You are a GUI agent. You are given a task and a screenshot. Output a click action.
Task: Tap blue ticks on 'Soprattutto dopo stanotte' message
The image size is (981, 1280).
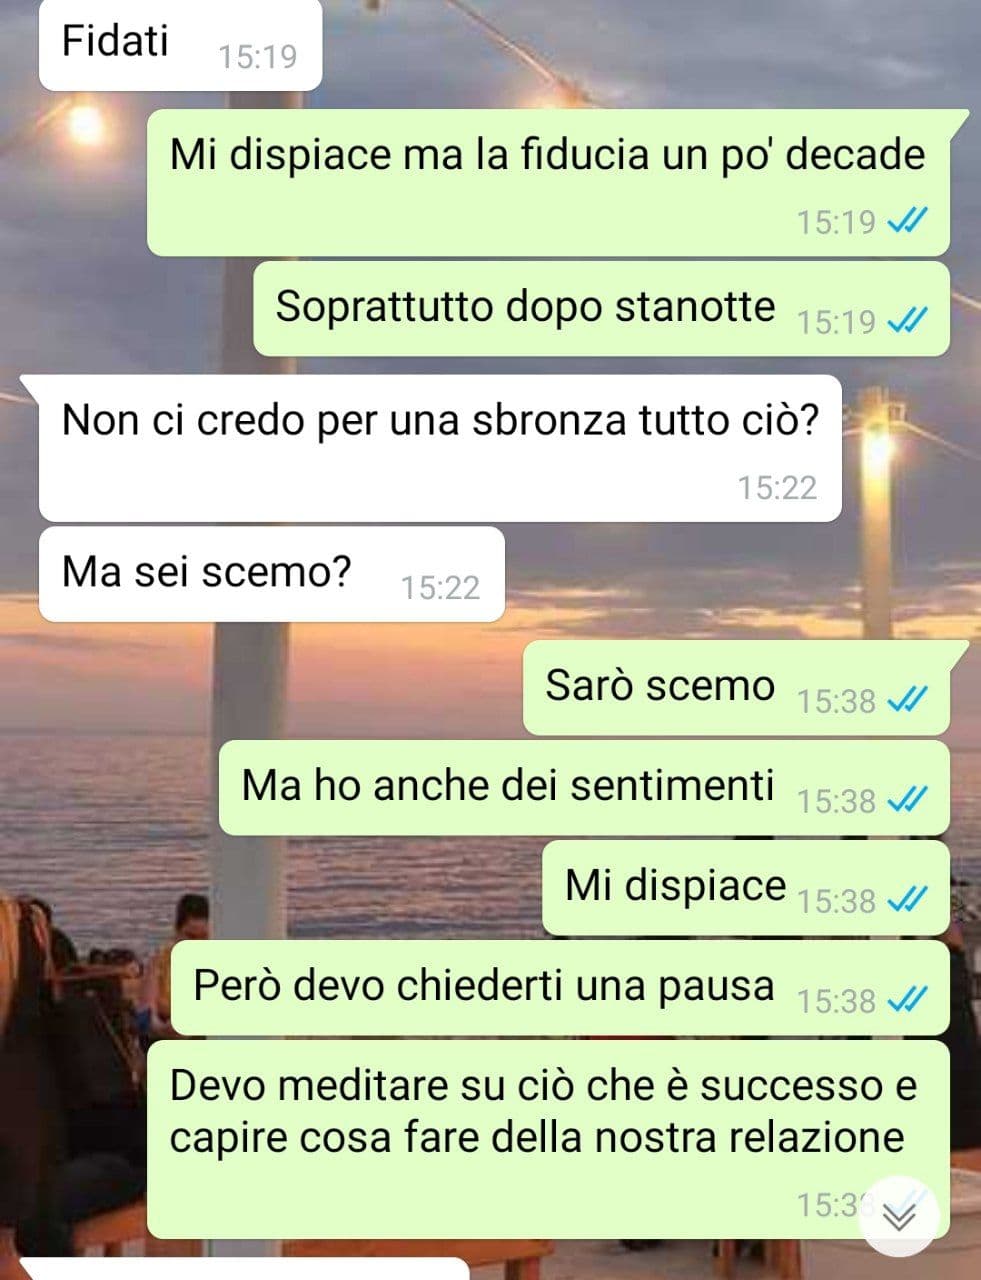point(908,321)
